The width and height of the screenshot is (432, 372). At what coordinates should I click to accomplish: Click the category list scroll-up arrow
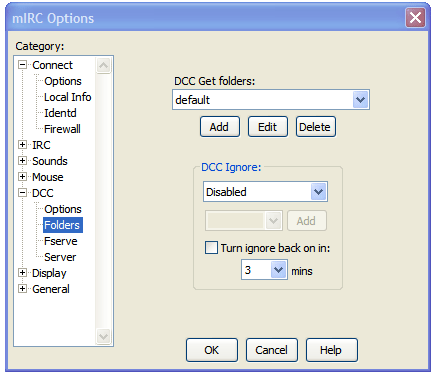(104, 65)
